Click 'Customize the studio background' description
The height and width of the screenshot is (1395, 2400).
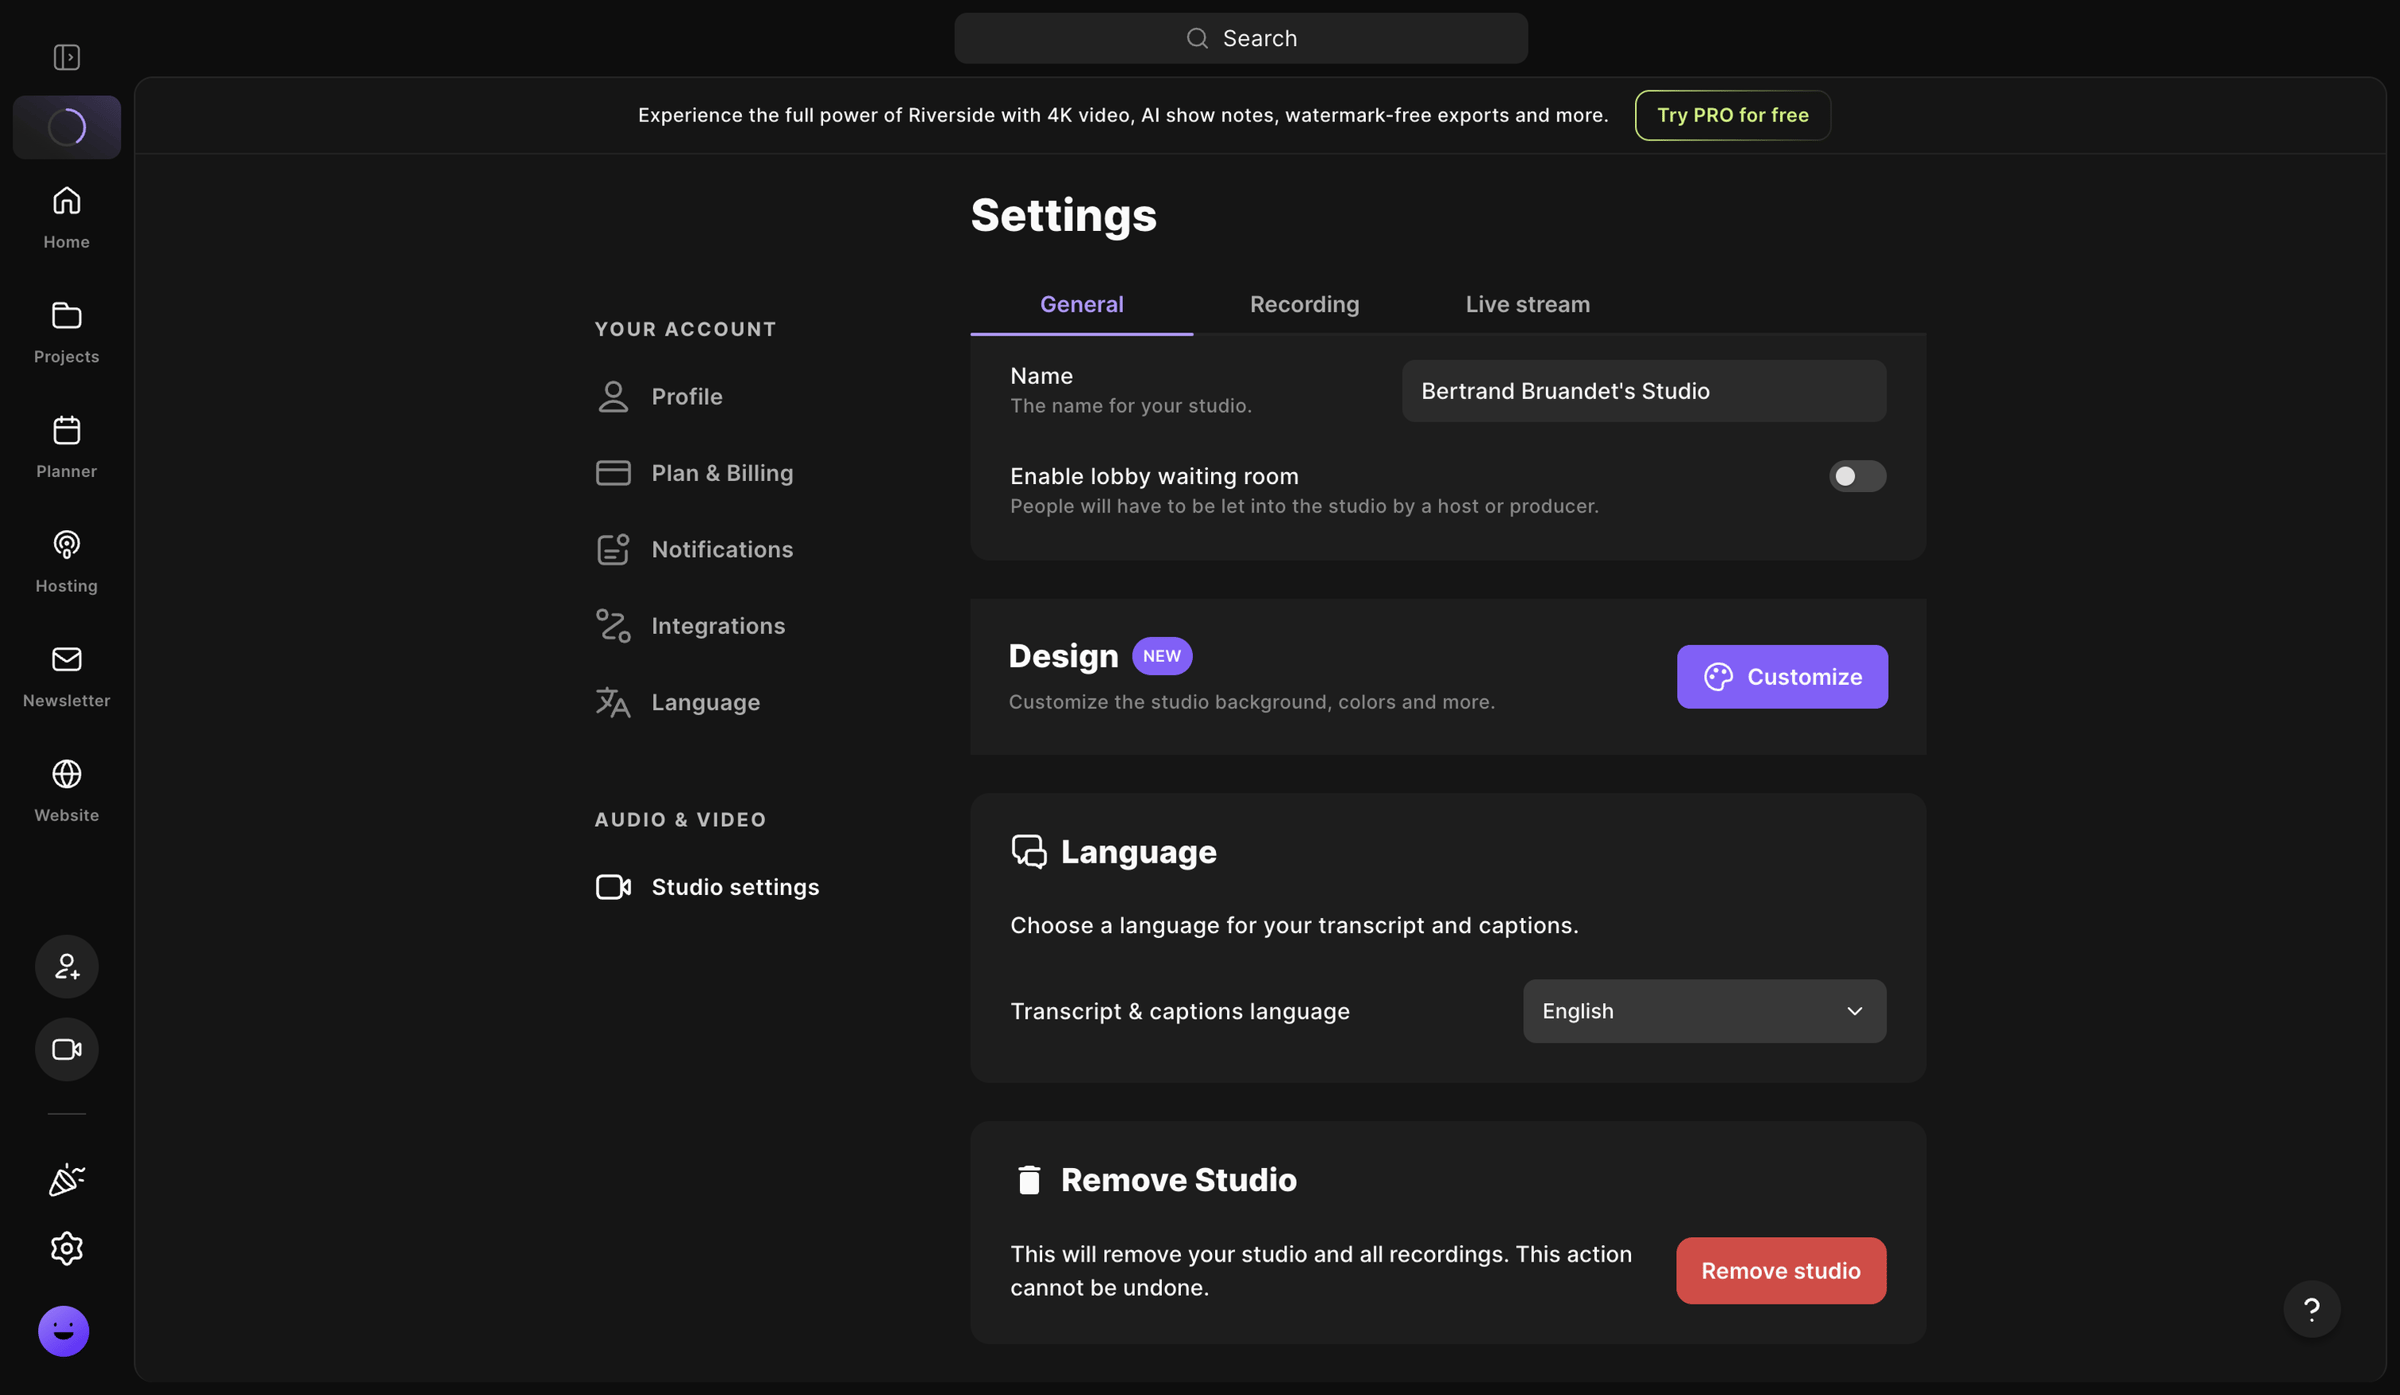1251,702
